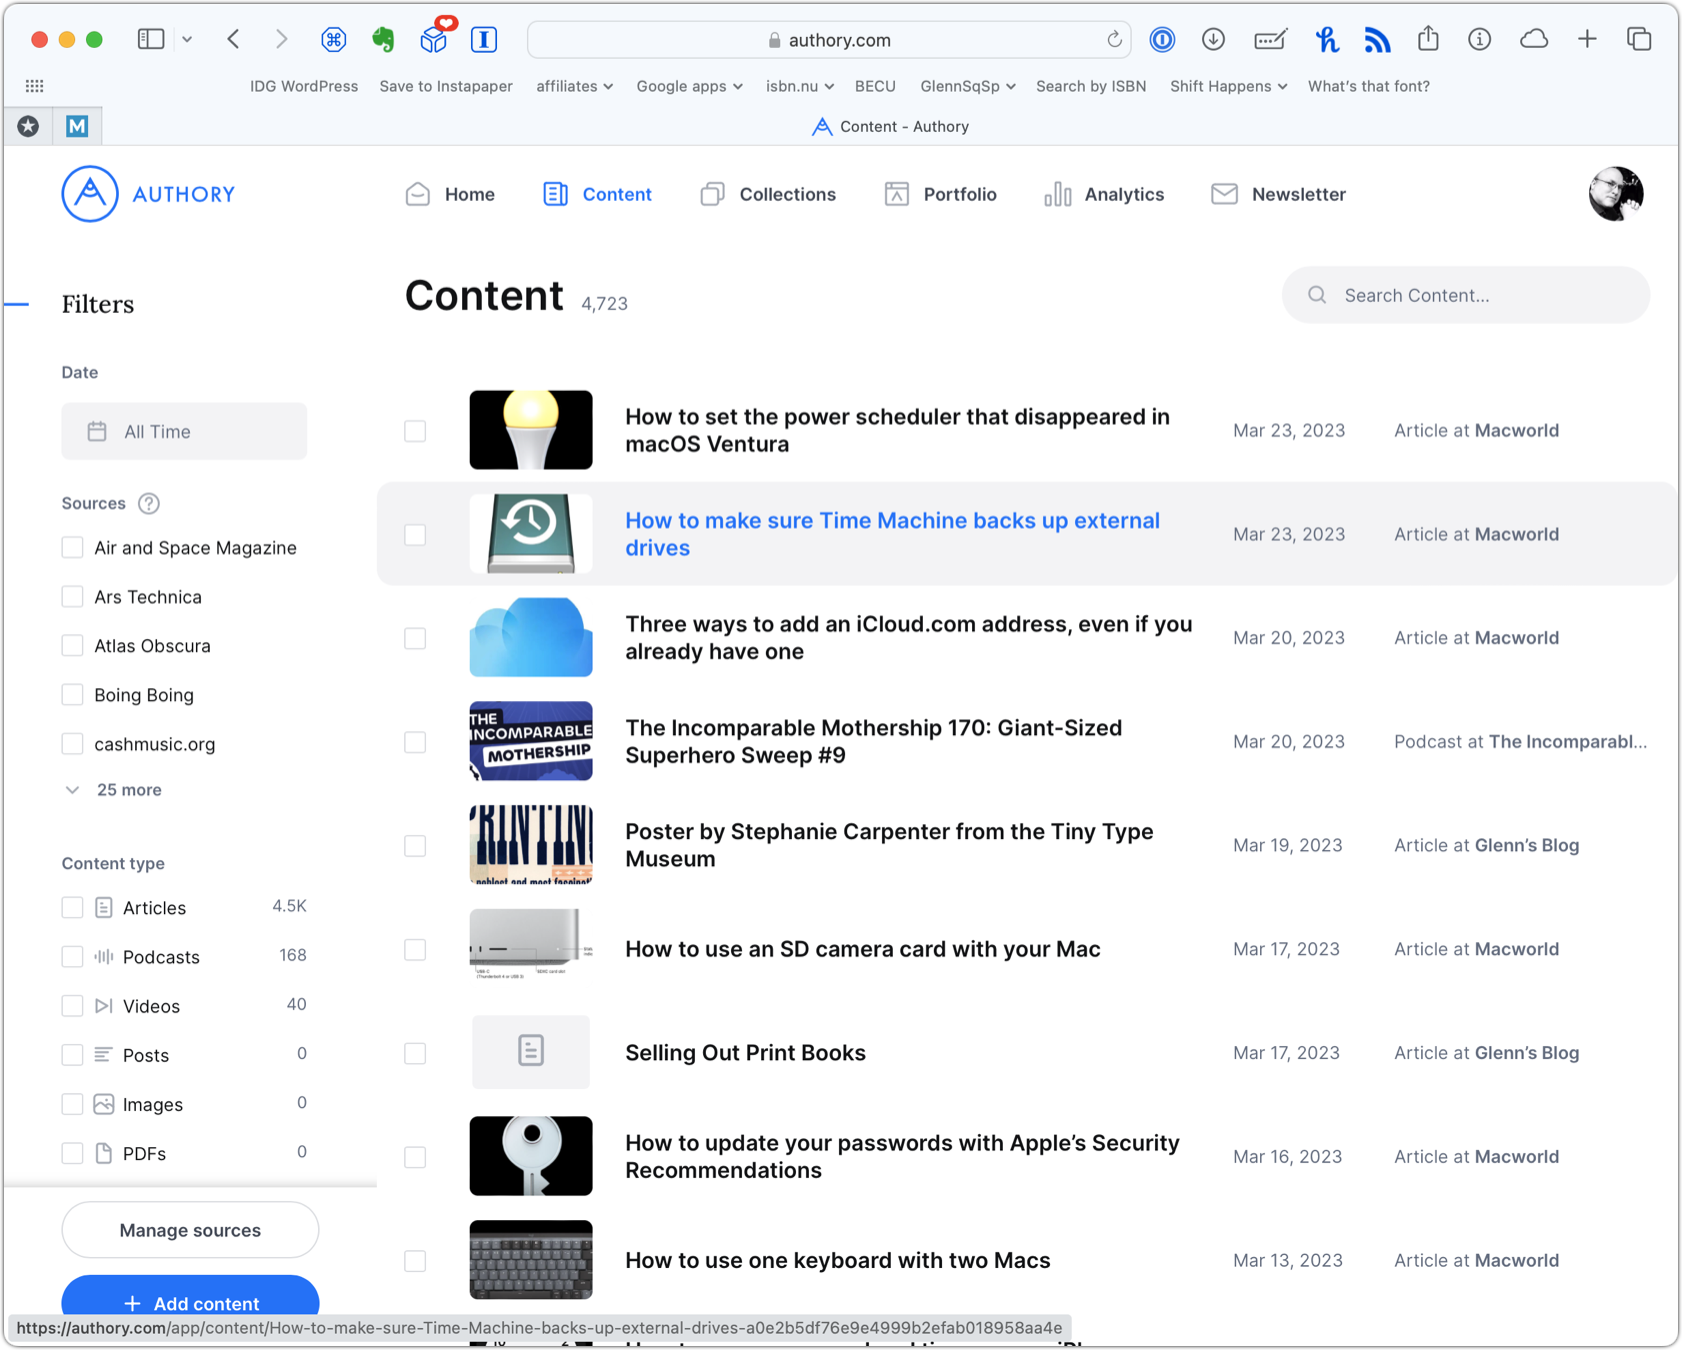The width and height of the screenshot is (1682, 1350).
Task: Enable Articles content type filter
Action: tap(72, 907)
